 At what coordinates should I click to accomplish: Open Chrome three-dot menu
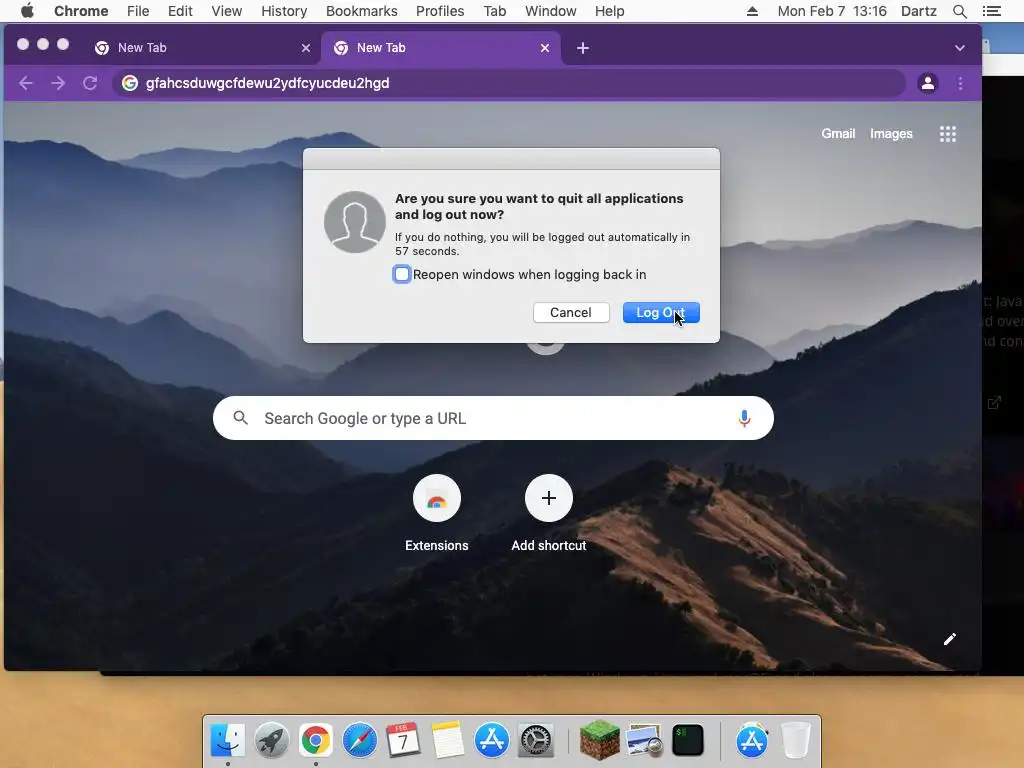(x=959, y=83)
